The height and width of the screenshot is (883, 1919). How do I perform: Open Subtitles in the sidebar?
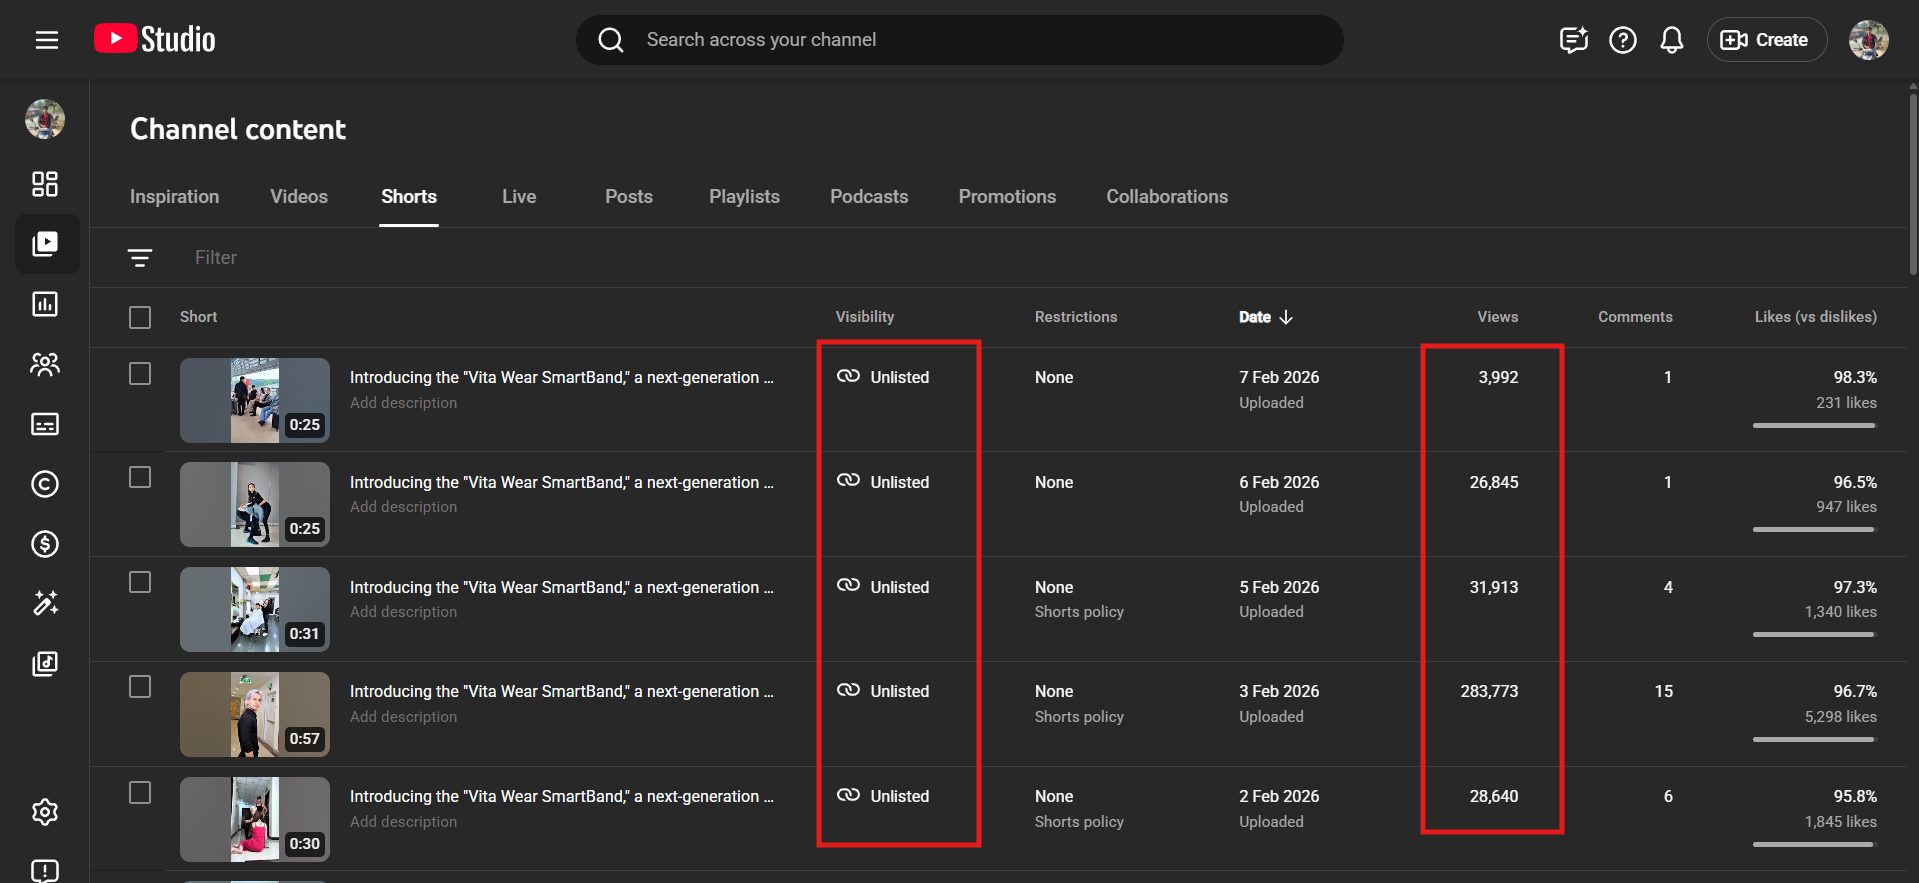pyautogui.click(x=45, y=424)
